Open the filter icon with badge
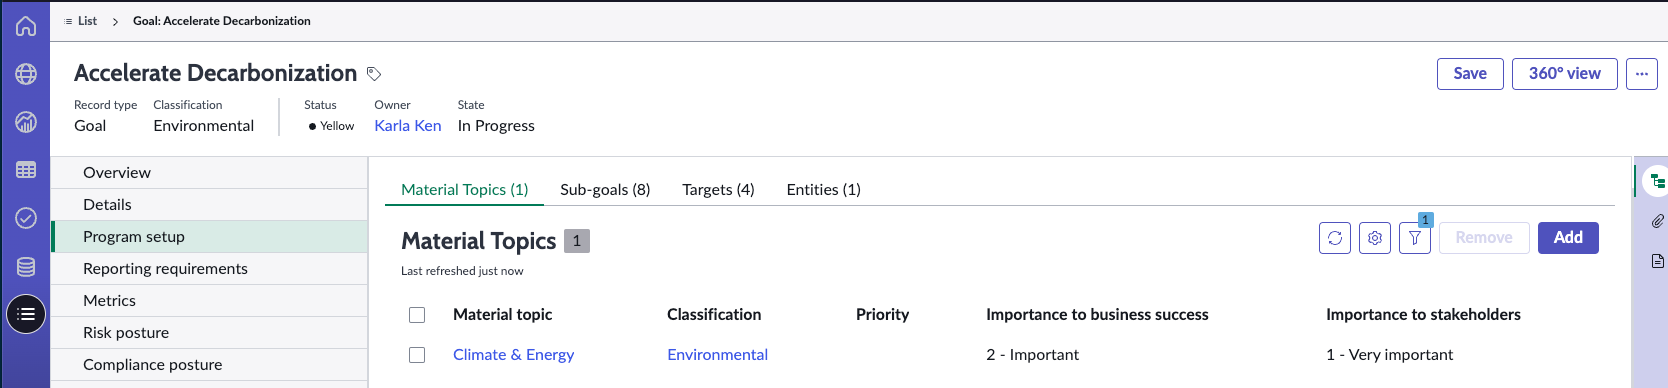 (1415, 238)
